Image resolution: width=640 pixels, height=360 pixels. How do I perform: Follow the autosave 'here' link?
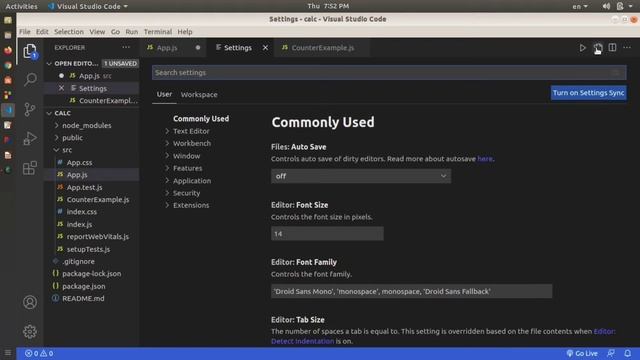485,159
